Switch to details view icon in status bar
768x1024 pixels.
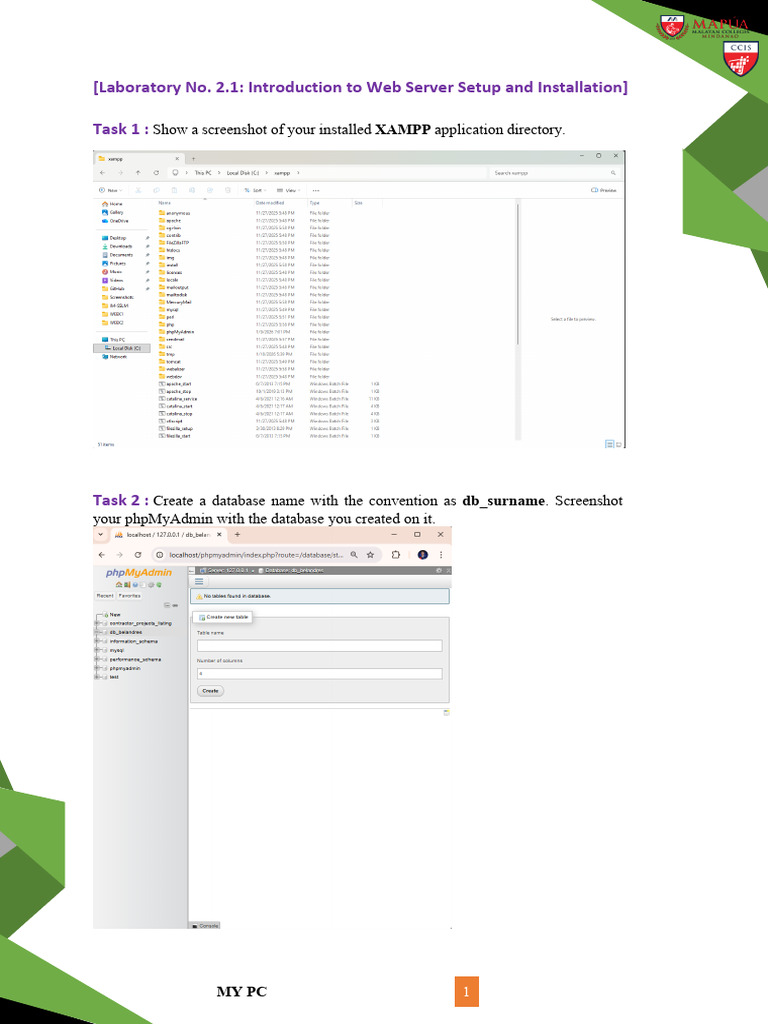tap(609, 444)
